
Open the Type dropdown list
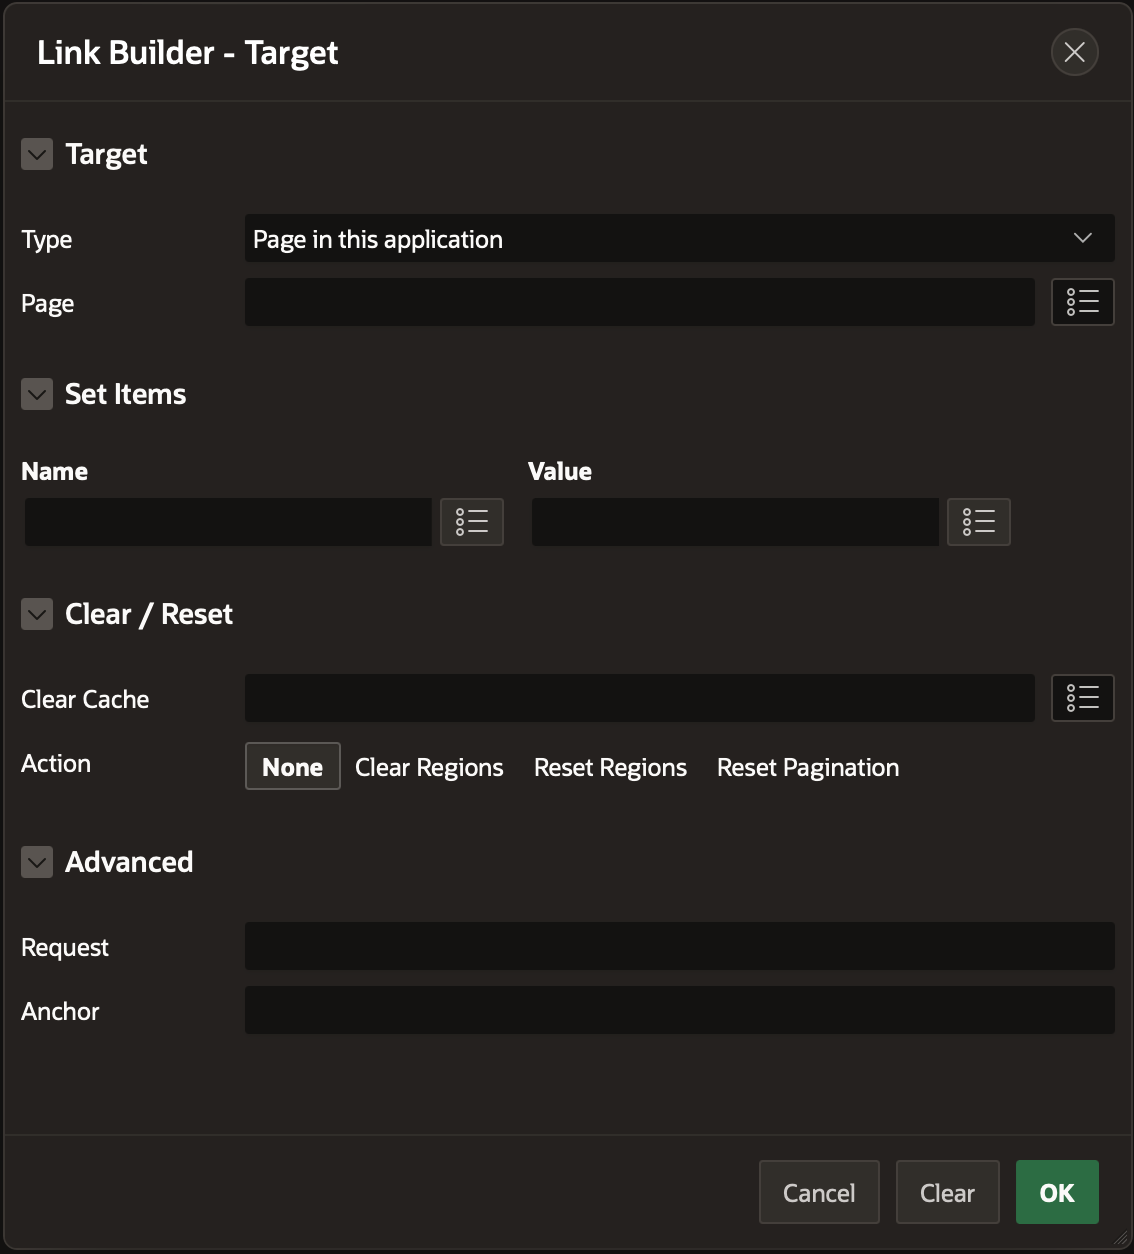[x=680, y=238]
